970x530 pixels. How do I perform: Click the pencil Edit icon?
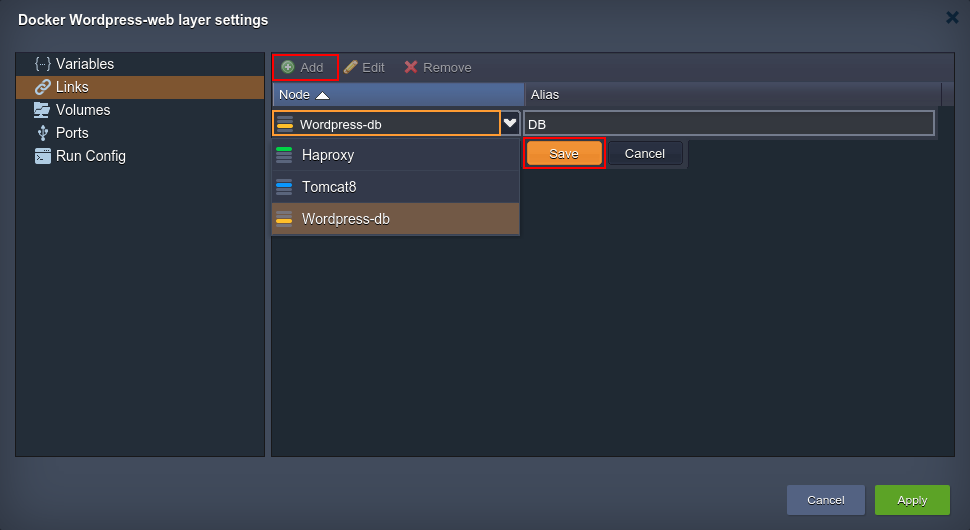pyautogui.click(x=351, y=67)
